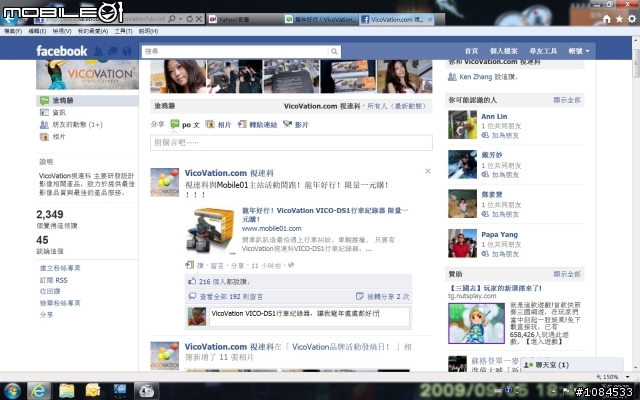Close the VicoVation.com Facebook tab

(x=430, y=19)
